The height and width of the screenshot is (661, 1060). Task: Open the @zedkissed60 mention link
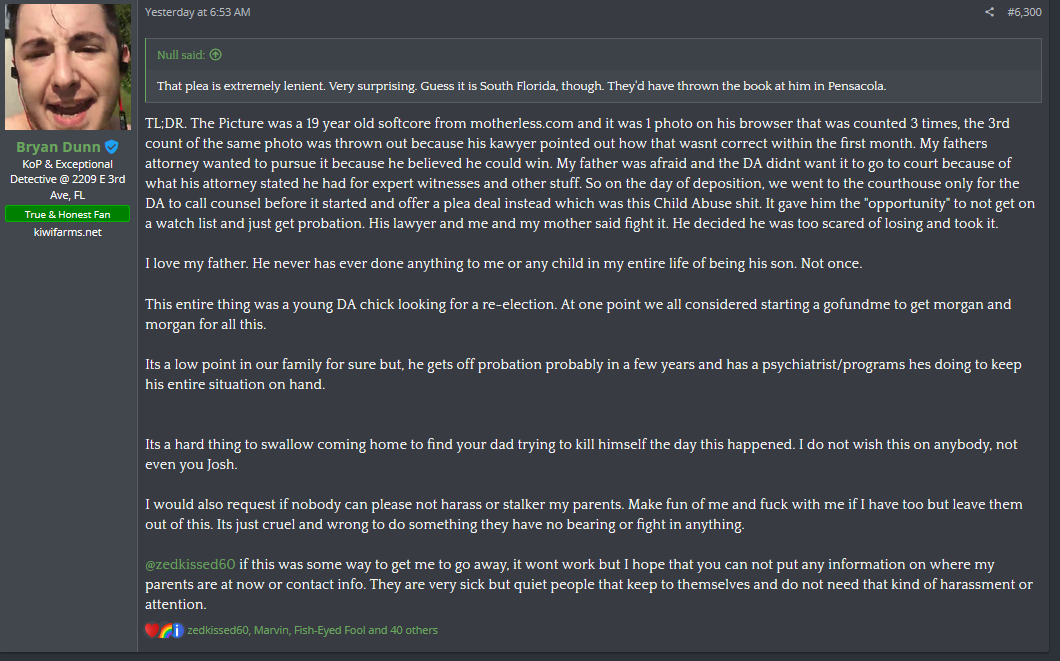190,564
